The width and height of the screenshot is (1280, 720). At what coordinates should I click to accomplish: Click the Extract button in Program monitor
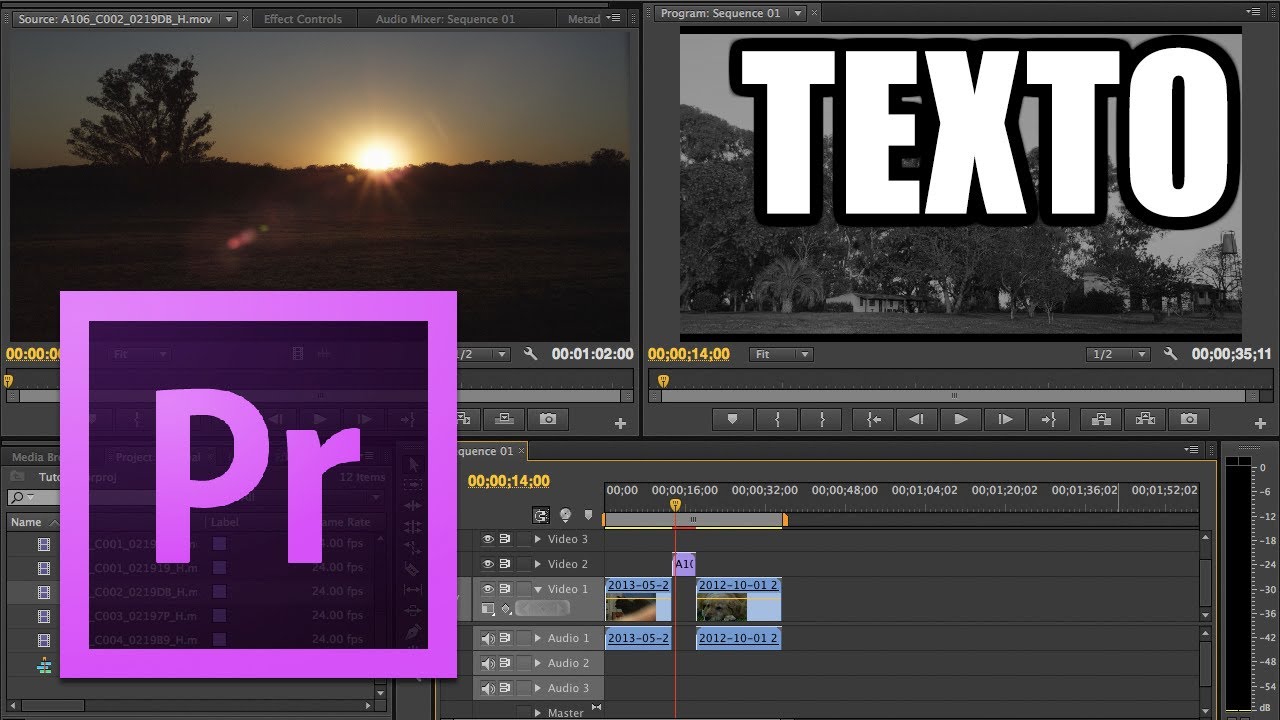1145,420
